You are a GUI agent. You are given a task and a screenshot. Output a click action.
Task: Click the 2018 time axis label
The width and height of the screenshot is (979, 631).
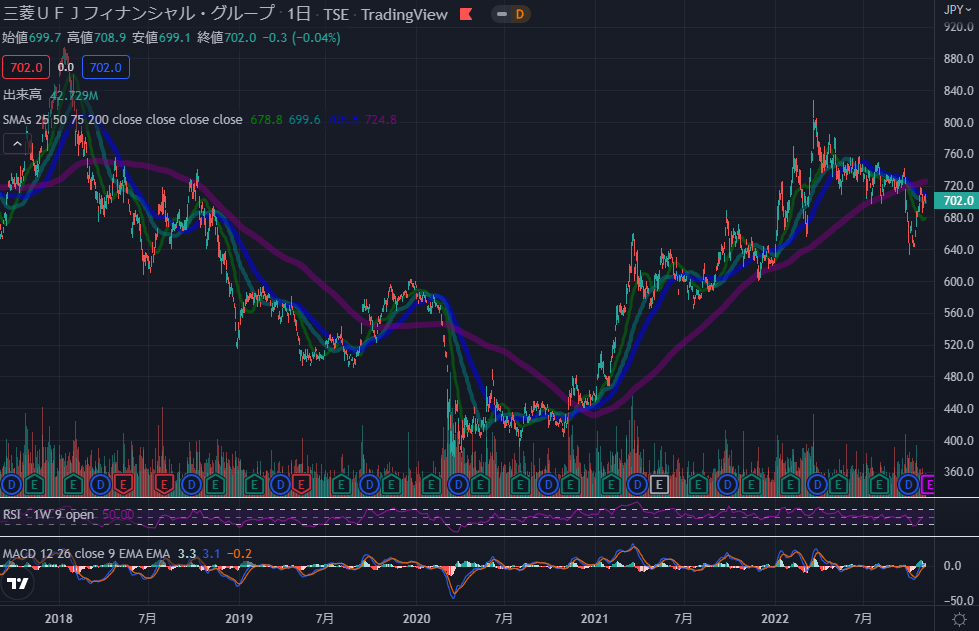click(59, 619)
